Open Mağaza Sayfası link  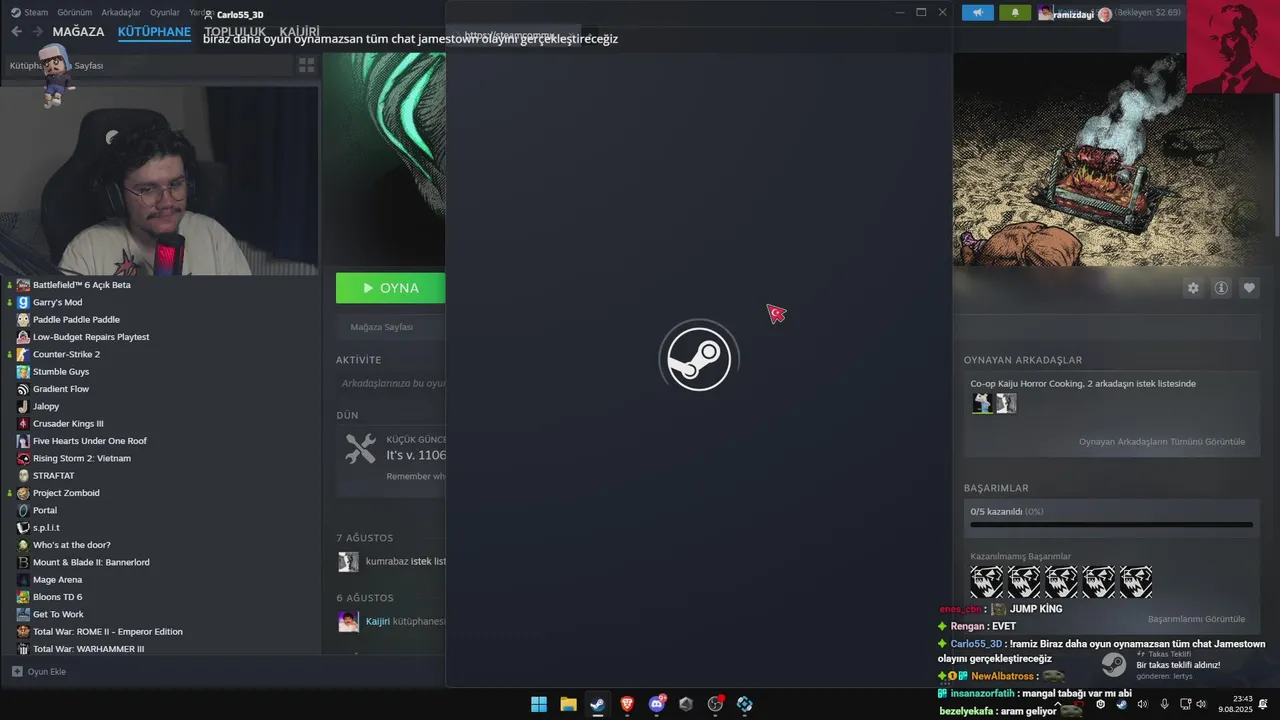pyautogui.click(x=381, y=327)
